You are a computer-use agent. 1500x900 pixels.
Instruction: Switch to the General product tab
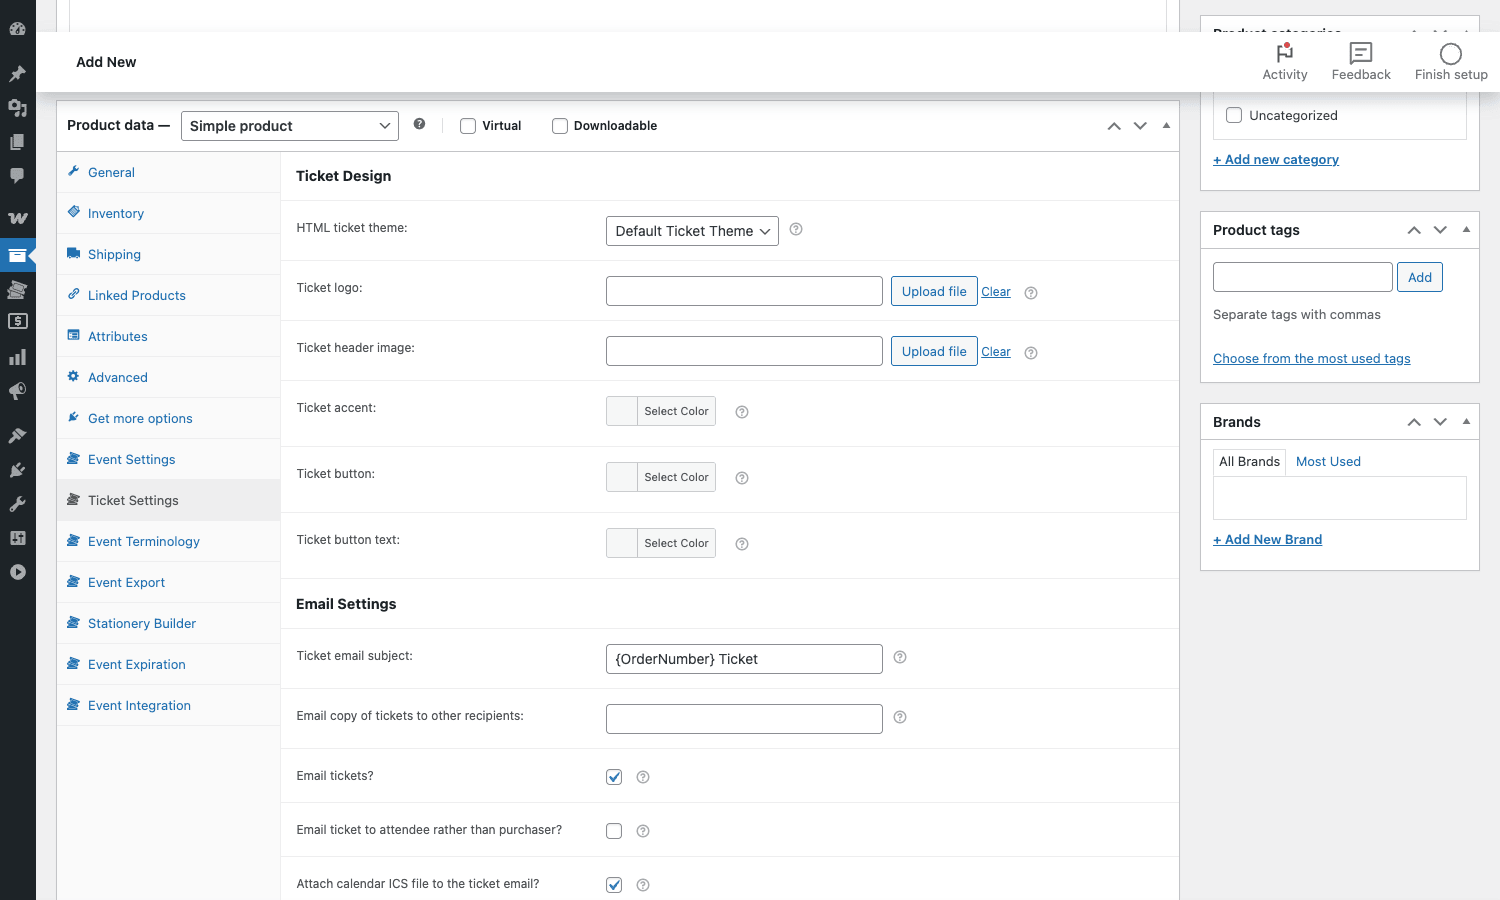click(168, 172)
